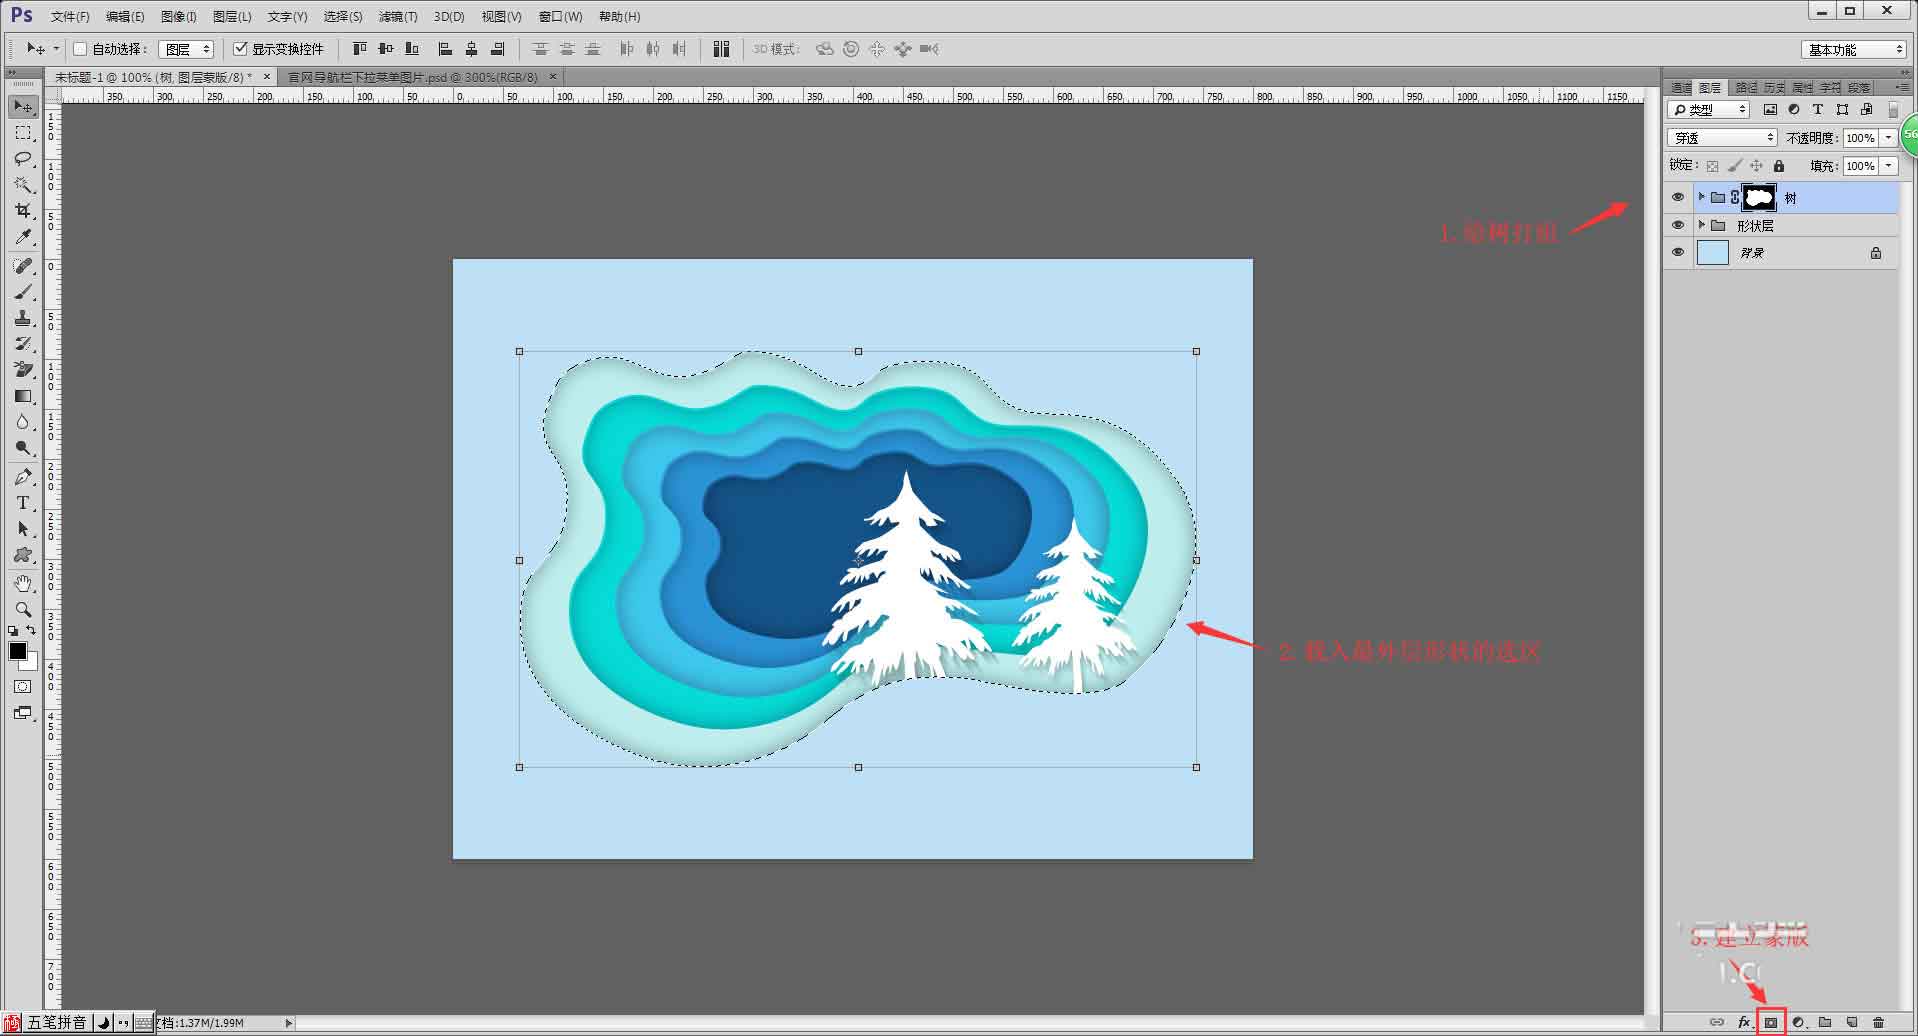This screenshot has width=1918, height=1036.
Task: Expand the 树 layer group
Action: 1701,197
